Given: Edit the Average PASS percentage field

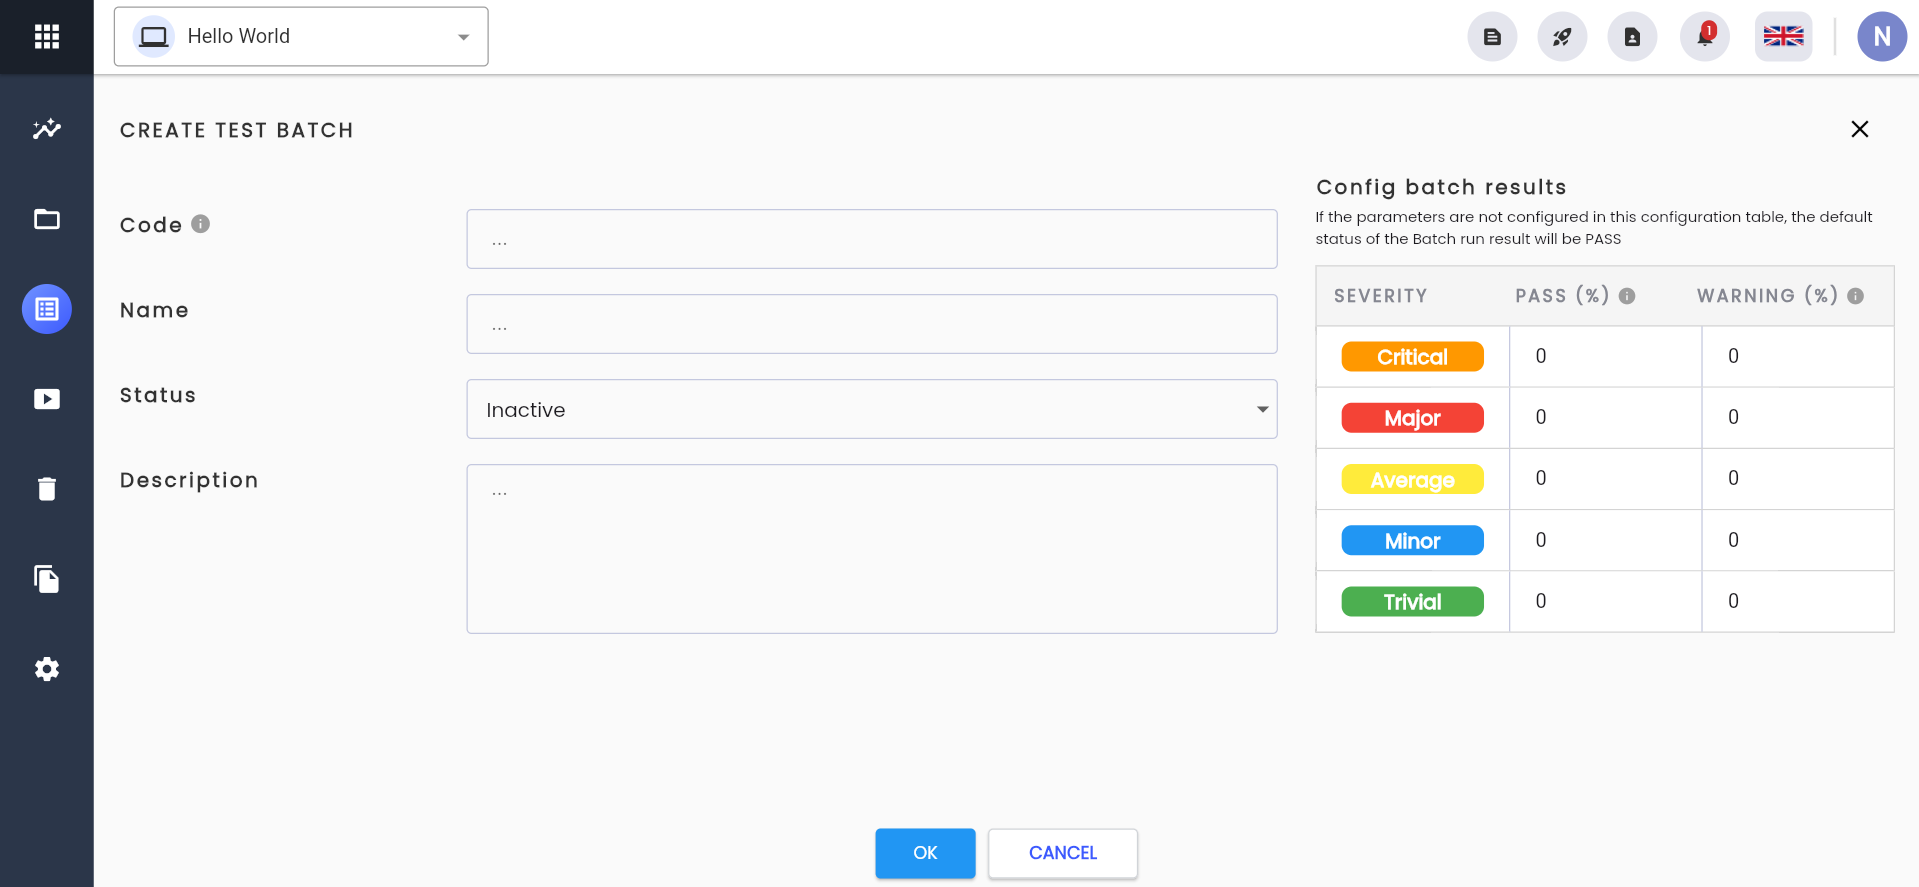Looking at the screenshot, I should (x=1605, y=478).
